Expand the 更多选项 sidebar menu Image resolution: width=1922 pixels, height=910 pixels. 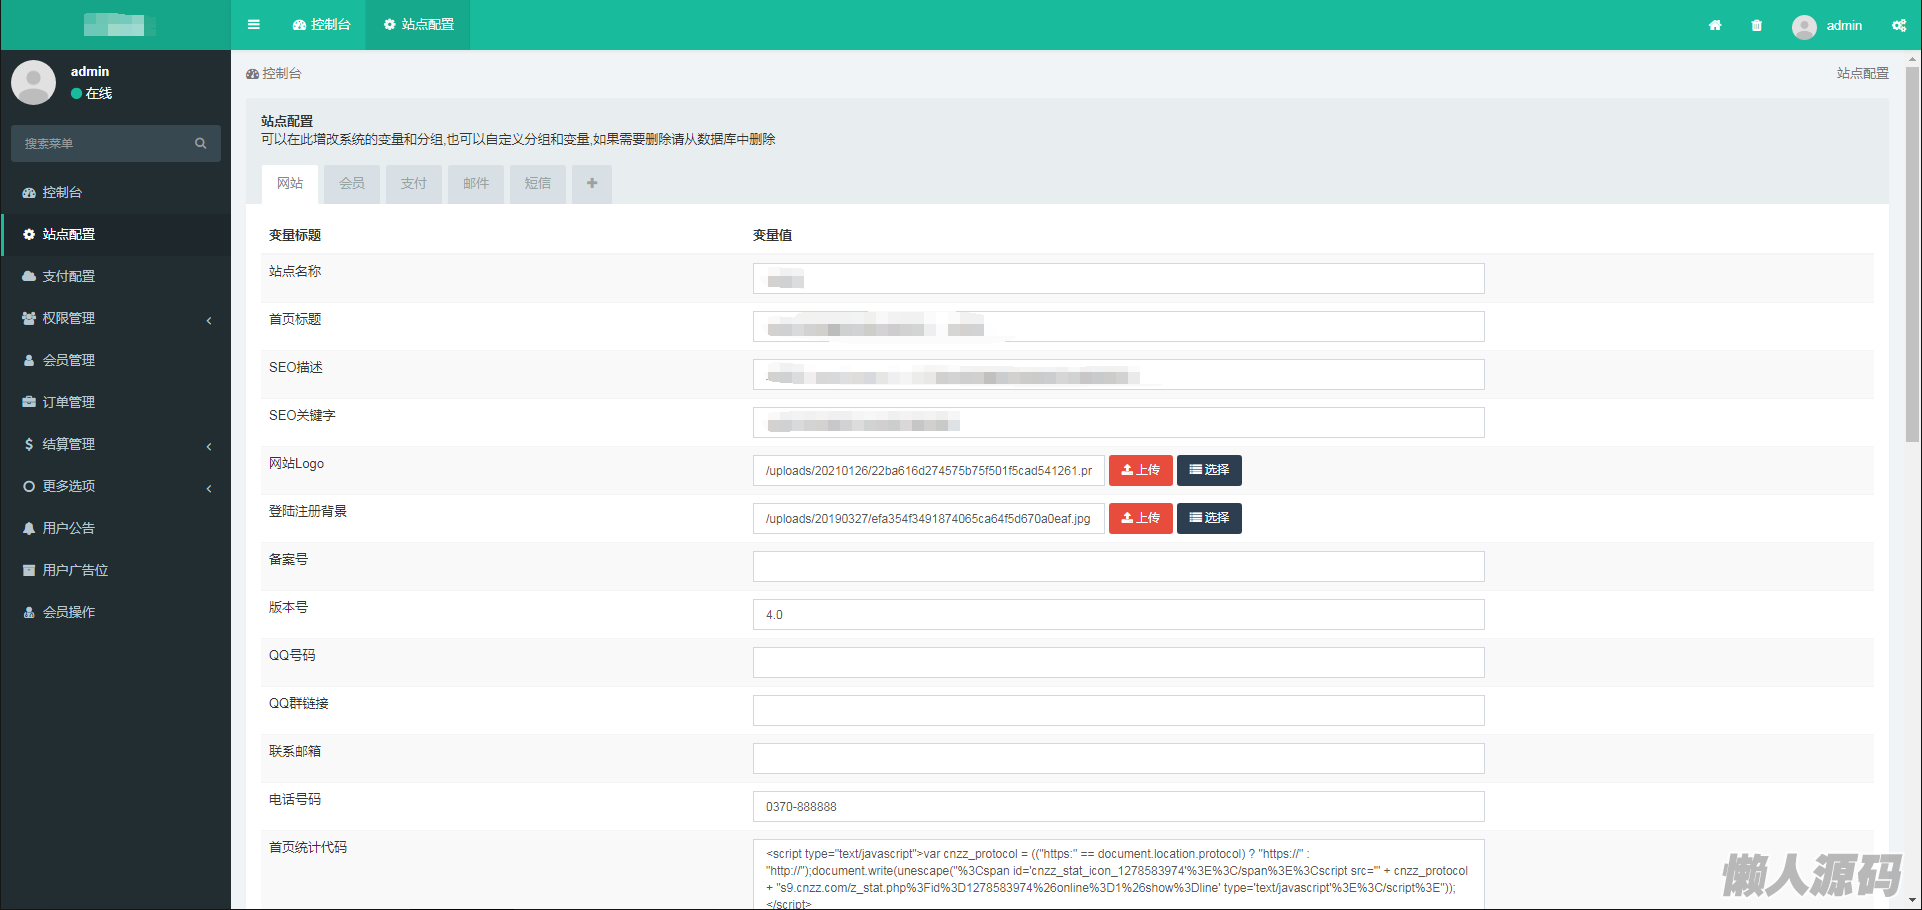coord(69,487)
